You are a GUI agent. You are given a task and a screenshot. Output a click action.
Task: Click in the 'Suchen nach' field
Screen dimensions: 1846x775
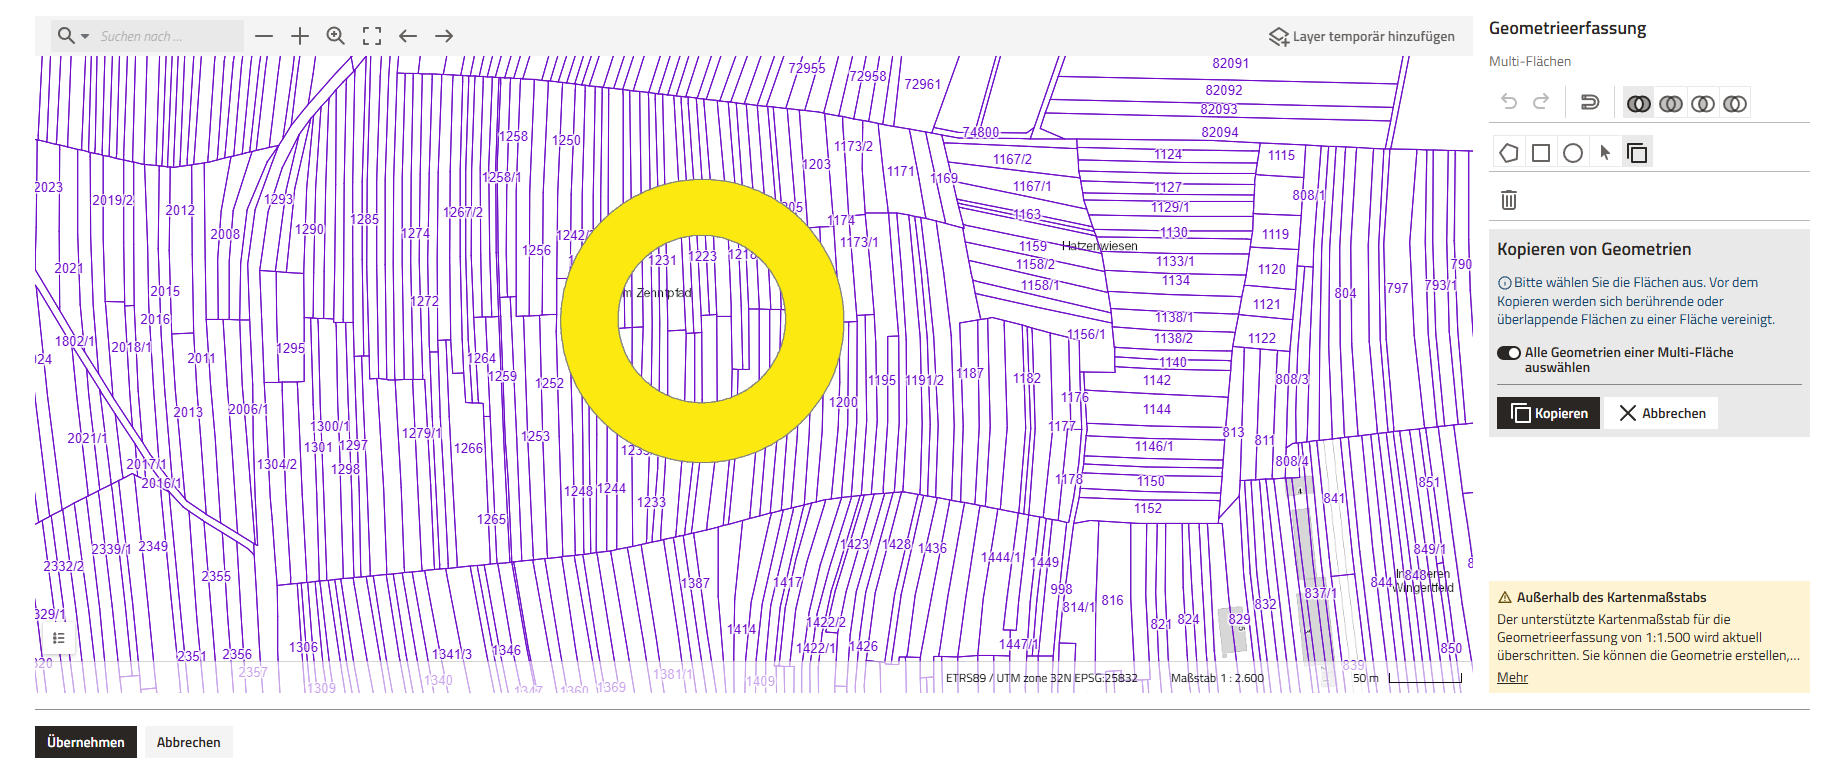[165, 36]
